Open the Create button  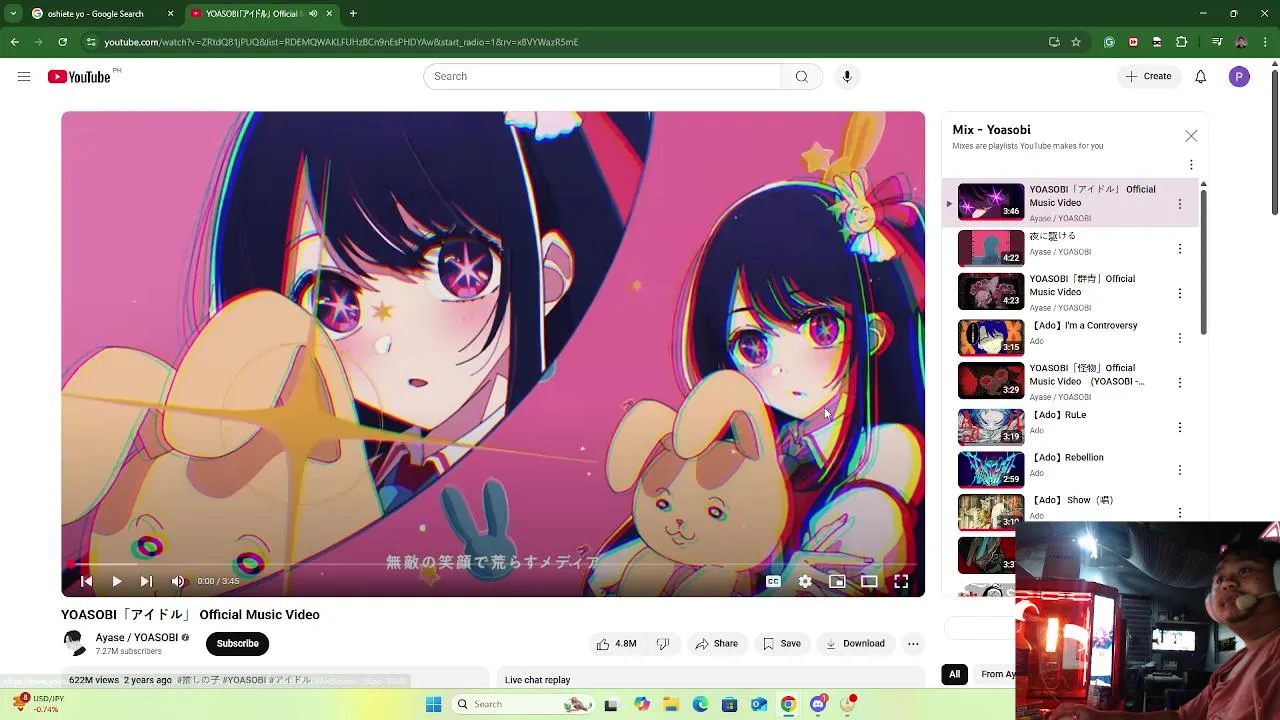[x=1148, y=77]
